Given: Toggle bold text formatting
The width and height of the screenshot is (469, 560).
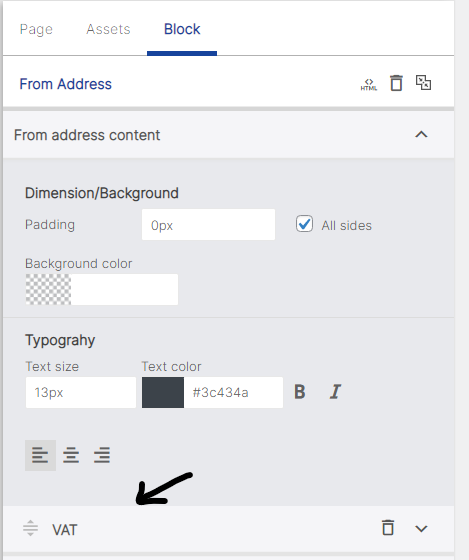Looking at the screenshot, I should (300, 392).
